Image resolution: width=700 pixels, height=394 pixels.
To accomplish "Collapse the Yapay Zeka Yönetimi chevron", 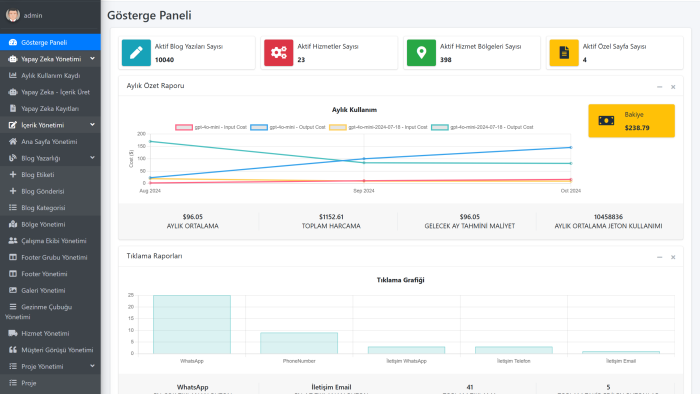I will click(x=92, y=58).
